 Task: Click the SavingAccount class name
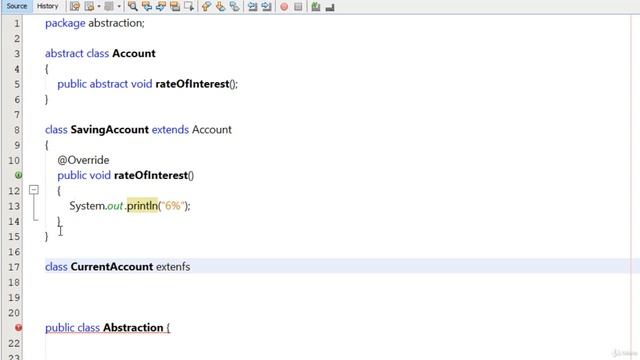click(x=109, y=130)
